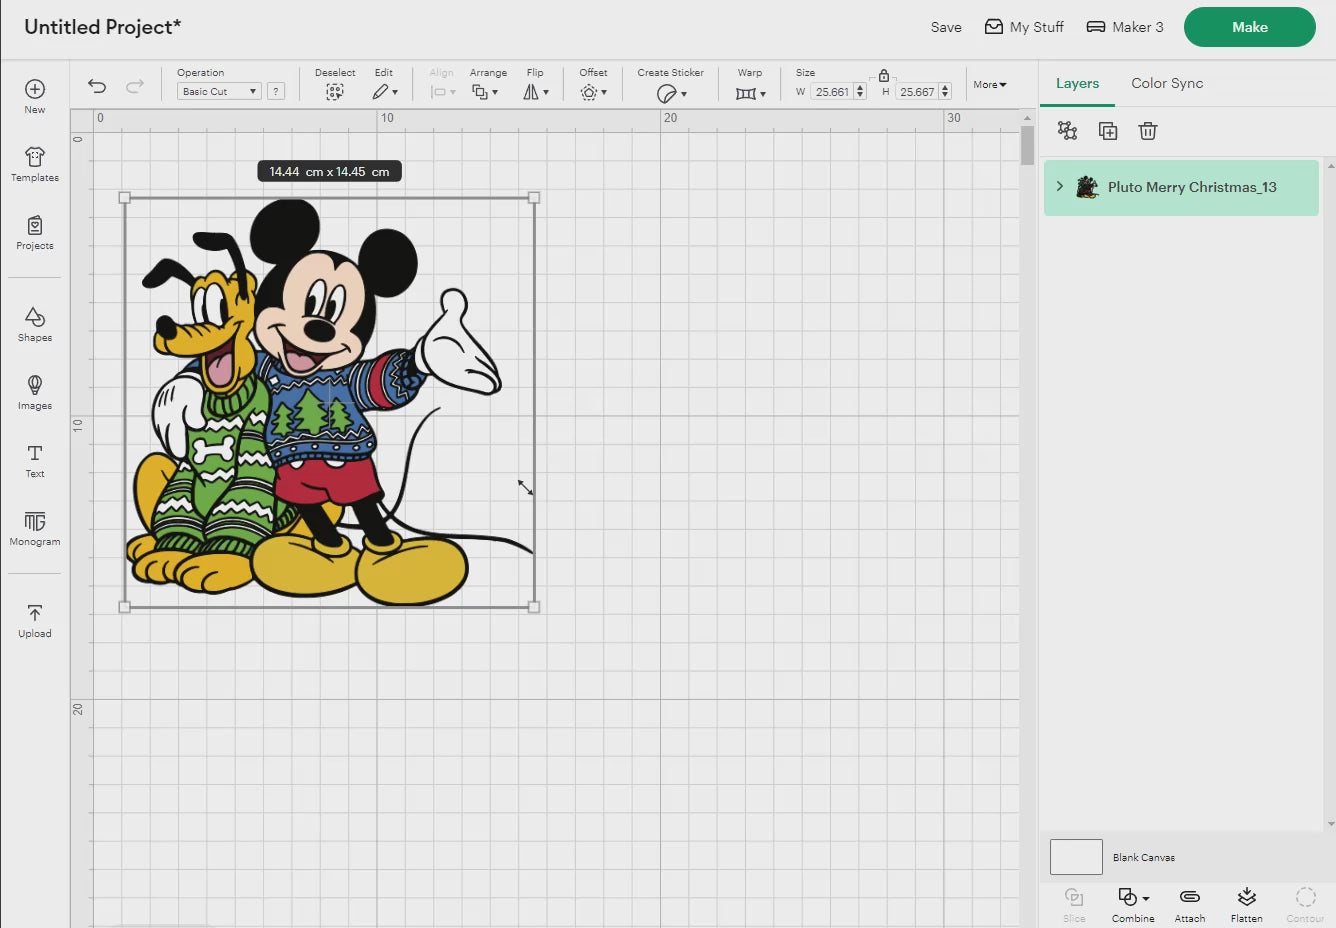Click the Duplicate layer icon
The height and width of the screenshot is (928, 1336).
[x=1108, y=131]
